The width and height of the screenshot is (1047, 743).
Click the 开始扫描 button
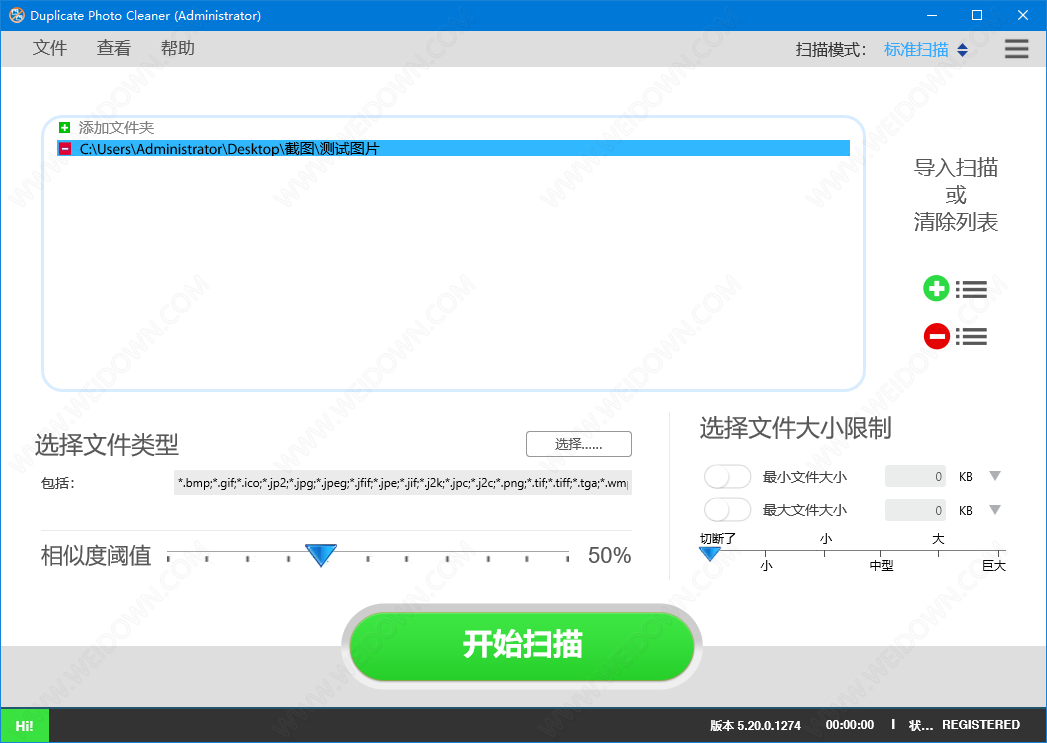(521, 646)
